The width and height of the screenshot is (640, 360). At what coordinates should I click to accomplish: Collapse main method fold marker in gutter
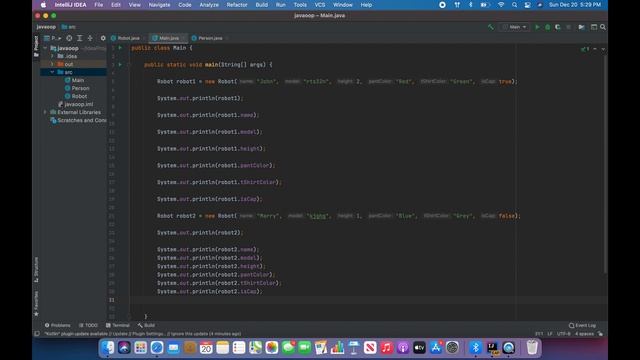coord(128,64)
